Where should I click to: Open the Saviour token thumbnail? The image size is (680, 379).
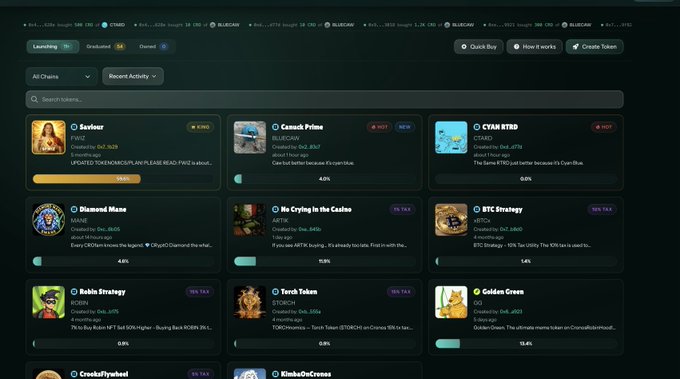tap(49, 137)
